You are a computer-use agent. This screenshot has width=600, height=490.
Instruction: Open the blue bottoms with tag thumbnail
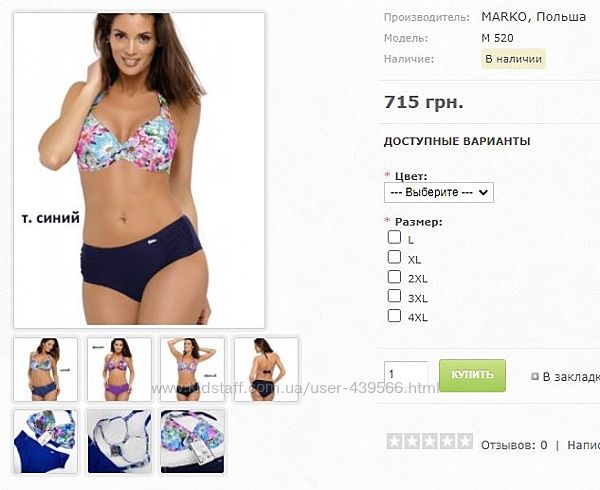pyautogui.click(x=46, y=441)
